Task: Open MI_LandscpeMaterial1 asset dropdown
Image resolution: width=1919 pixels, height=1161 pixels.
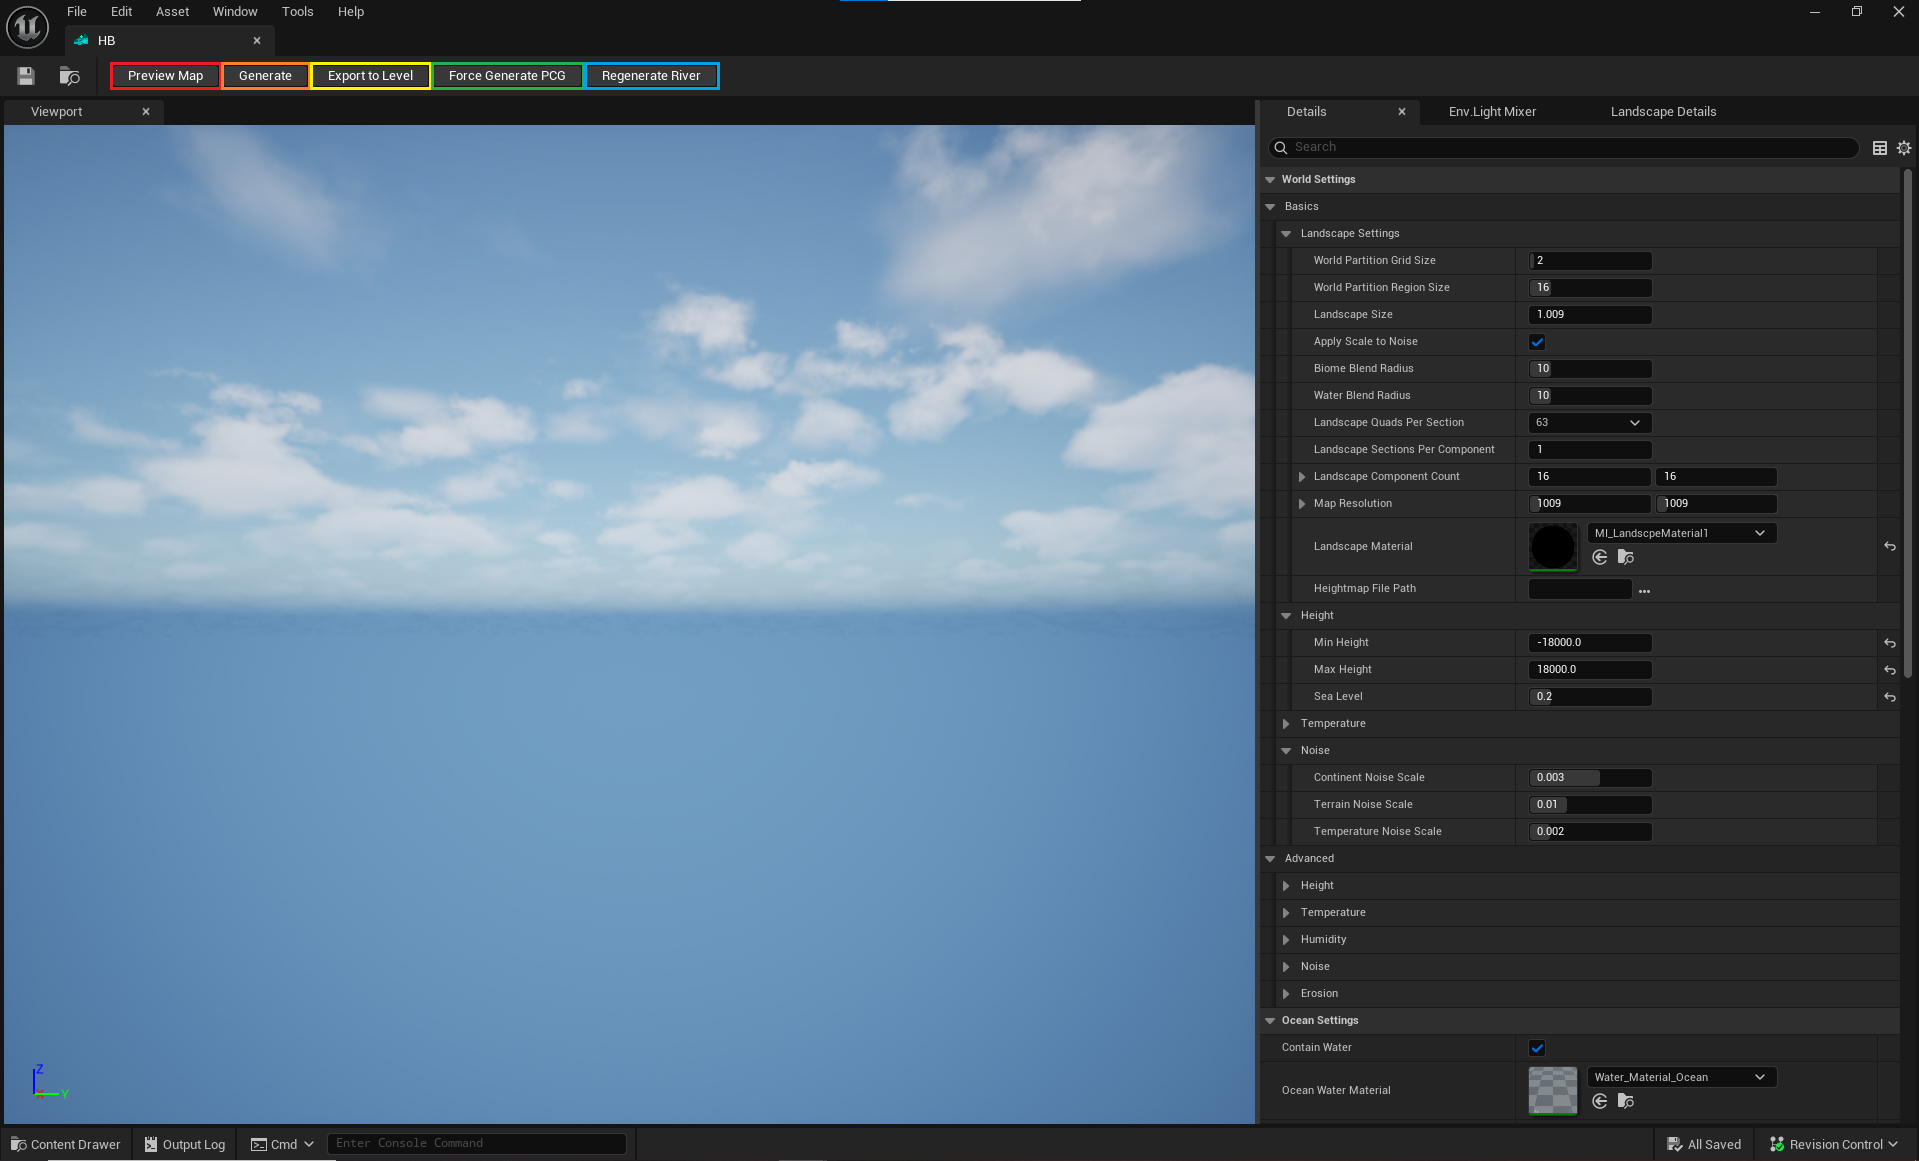Action: (x=1682, y=533)
